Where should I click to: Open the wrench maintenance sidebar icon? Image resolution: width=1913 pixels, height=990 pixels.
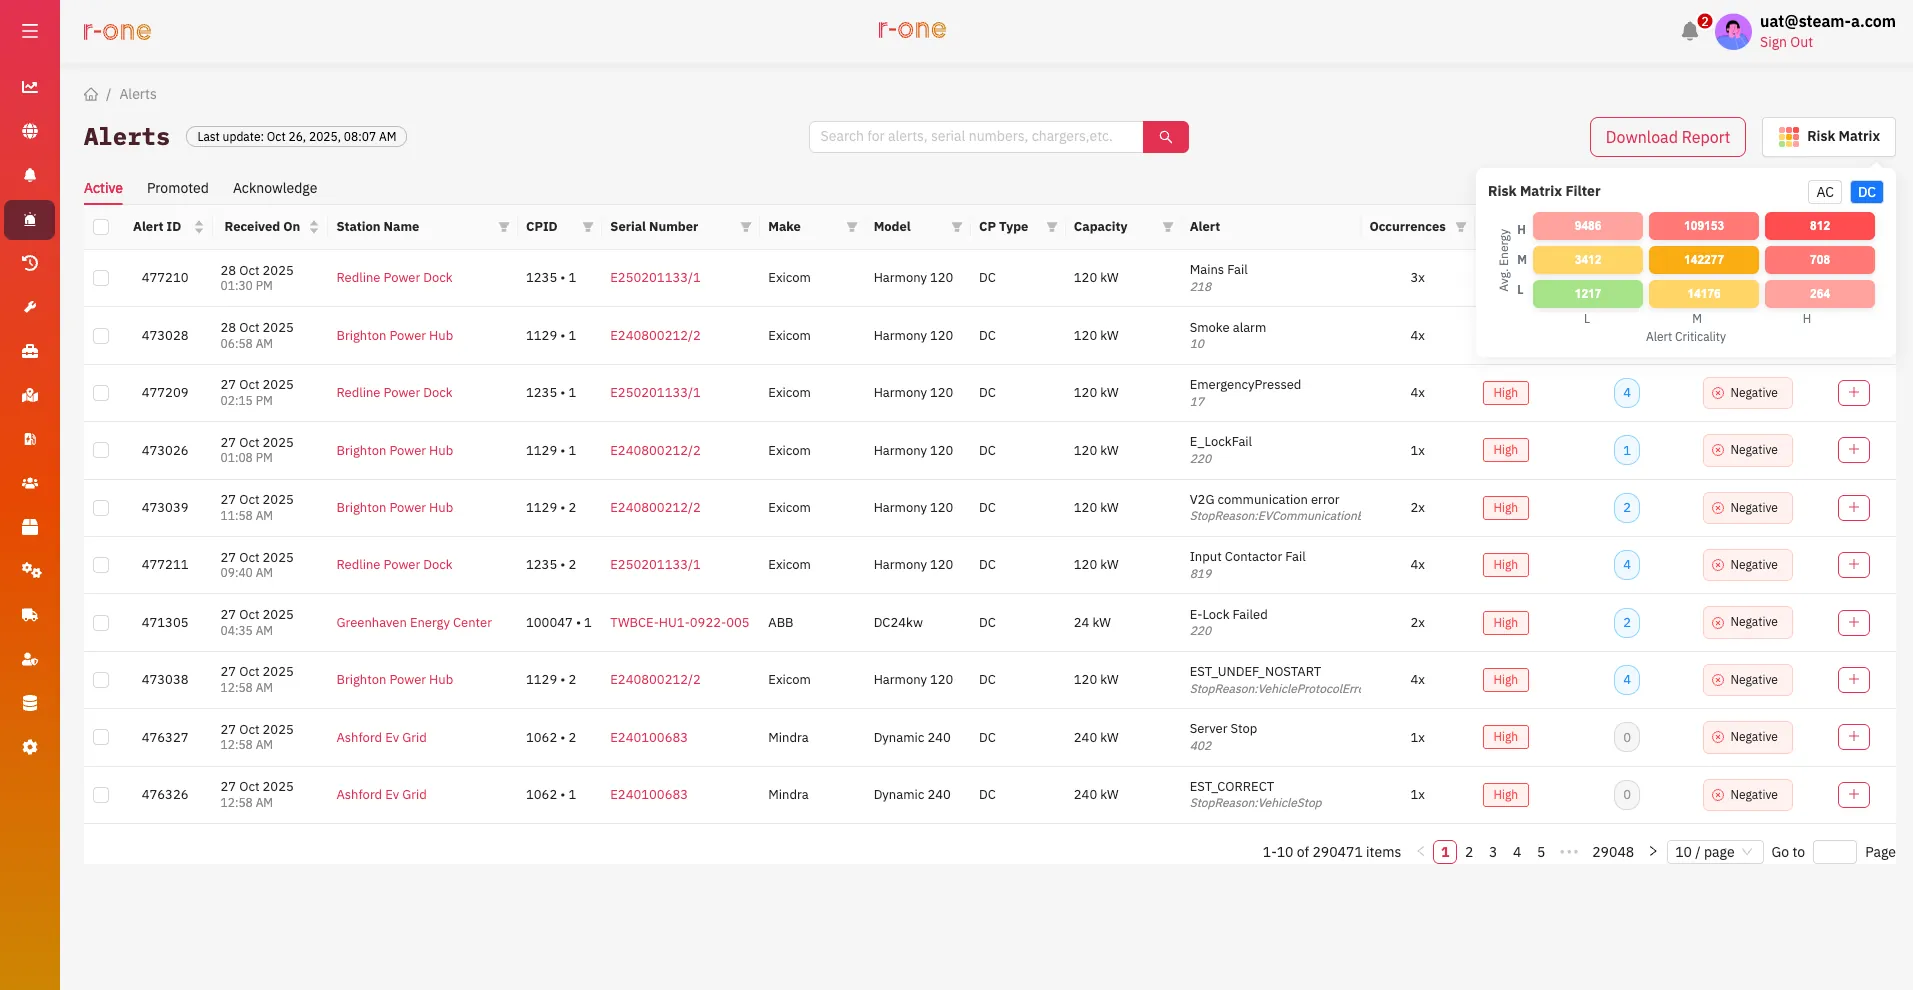[30, 307]
